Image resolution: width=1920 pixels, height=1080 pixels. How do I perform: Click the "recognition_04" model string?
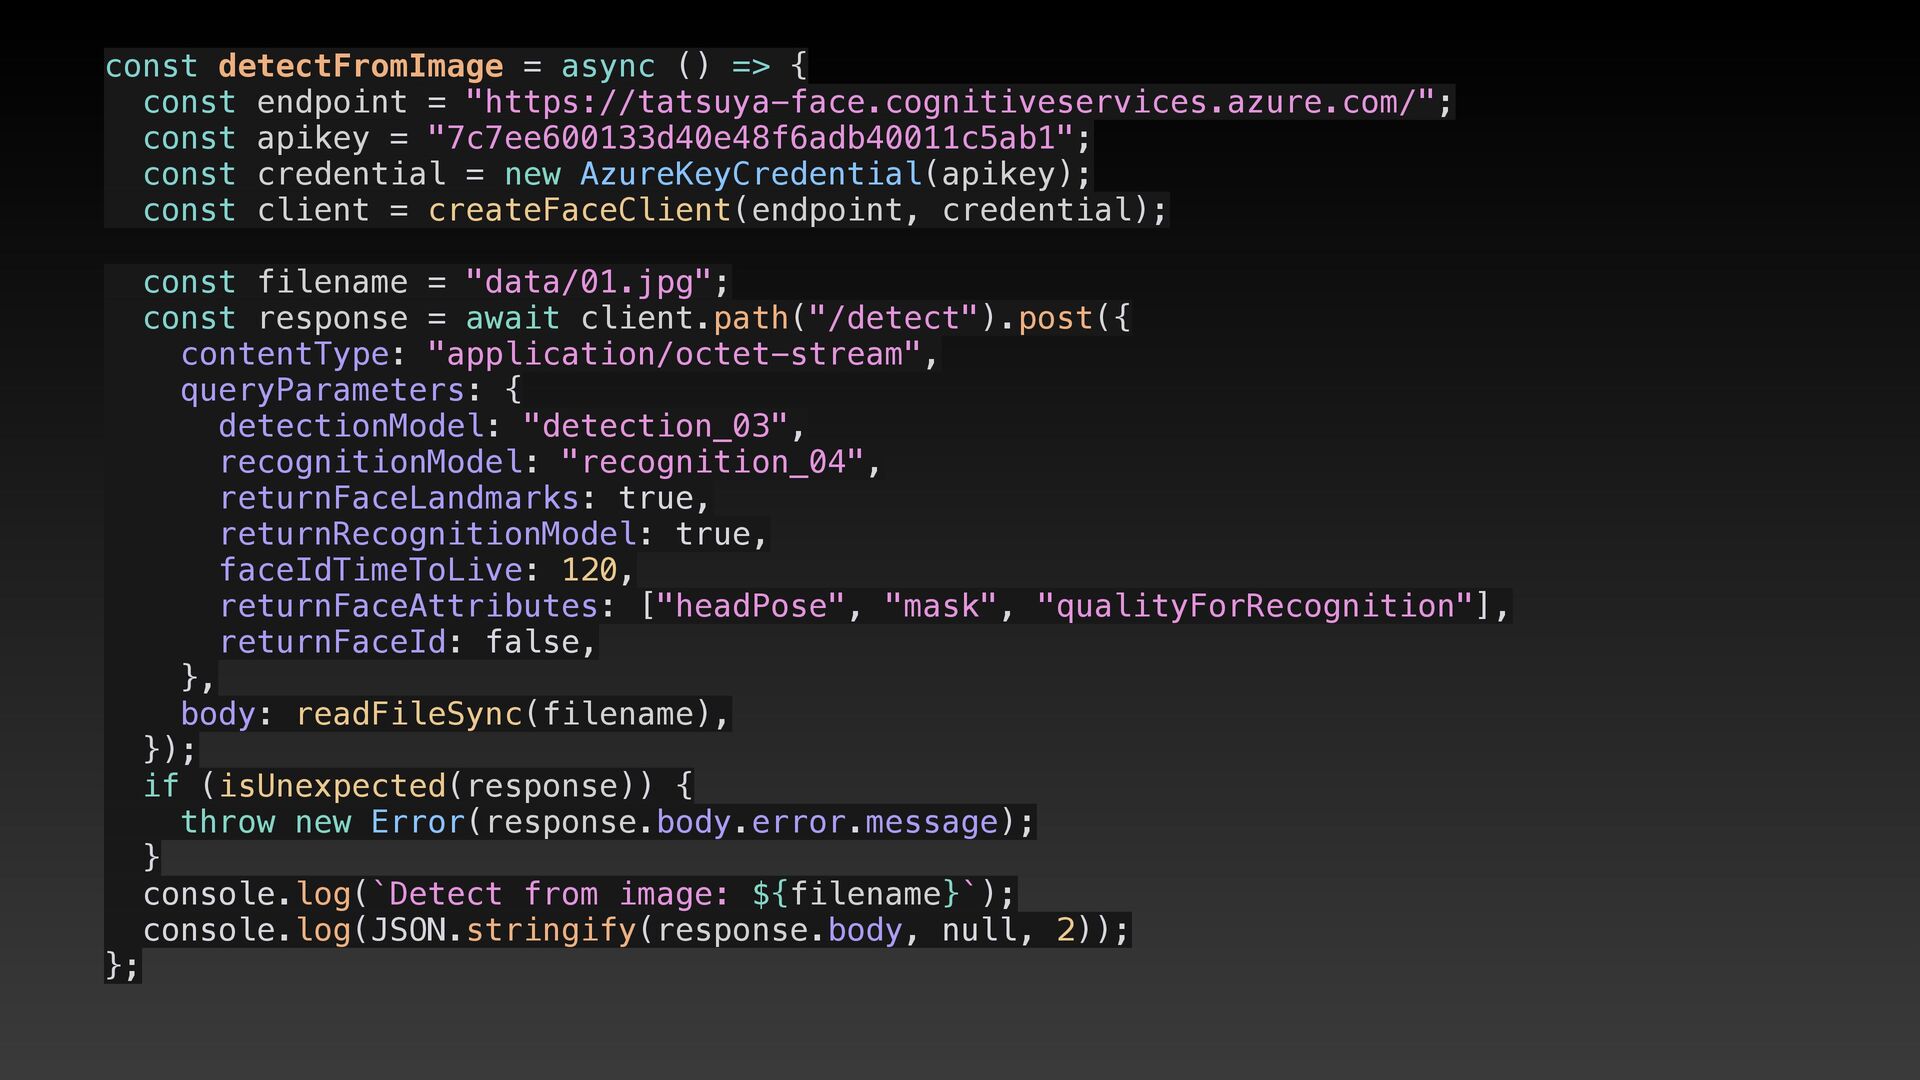712,462
